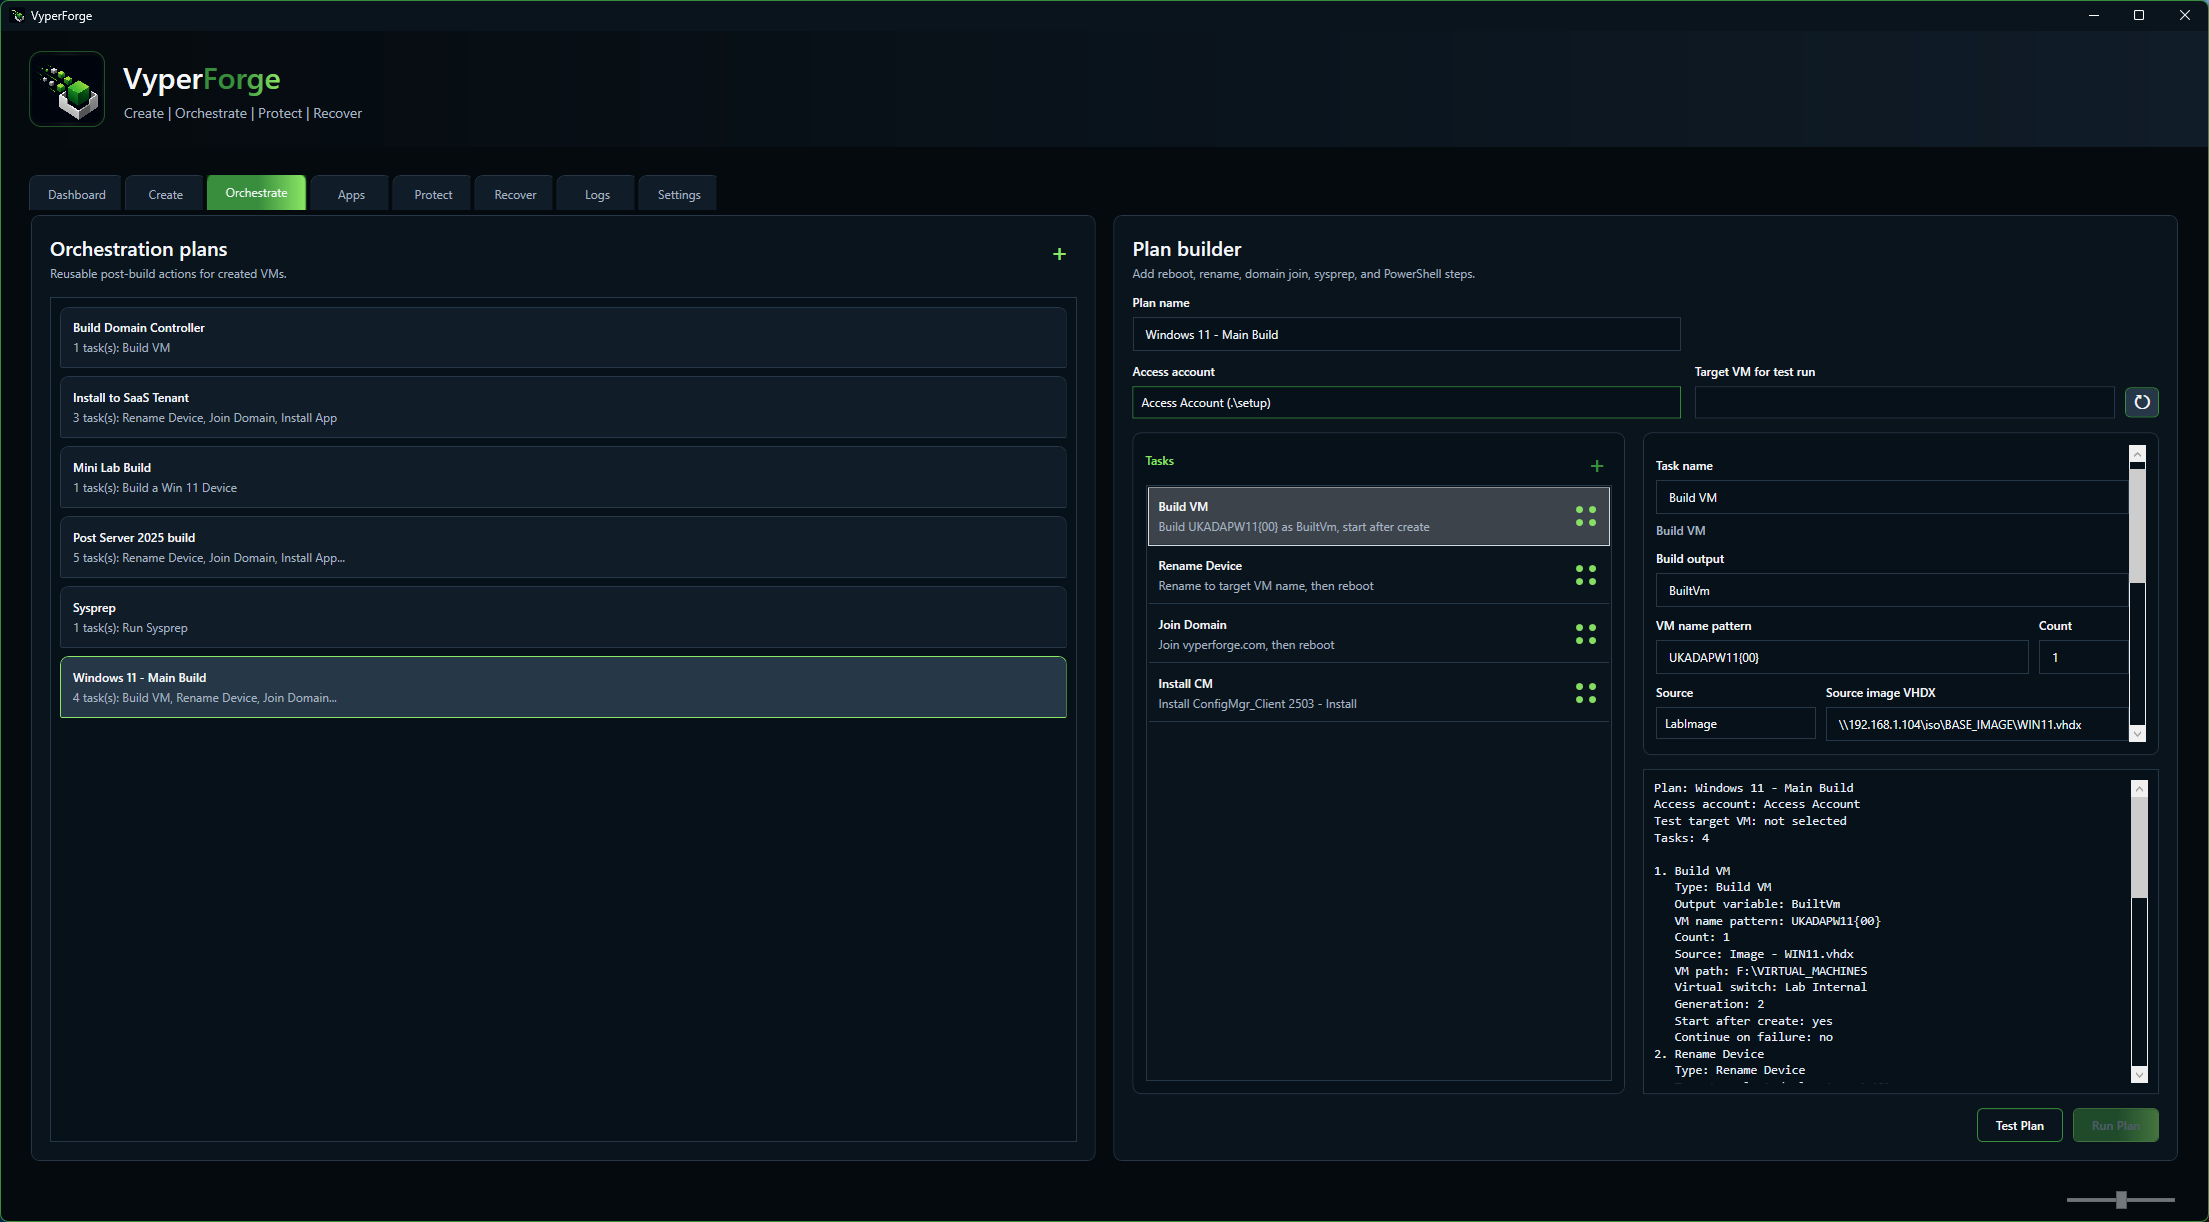Screen dimensions: 2209x1222
Task: Click the 'VM path: F:\VIRTUAL_MACHINES' line
Action: pyautogui.click(x=1770, y=971)
